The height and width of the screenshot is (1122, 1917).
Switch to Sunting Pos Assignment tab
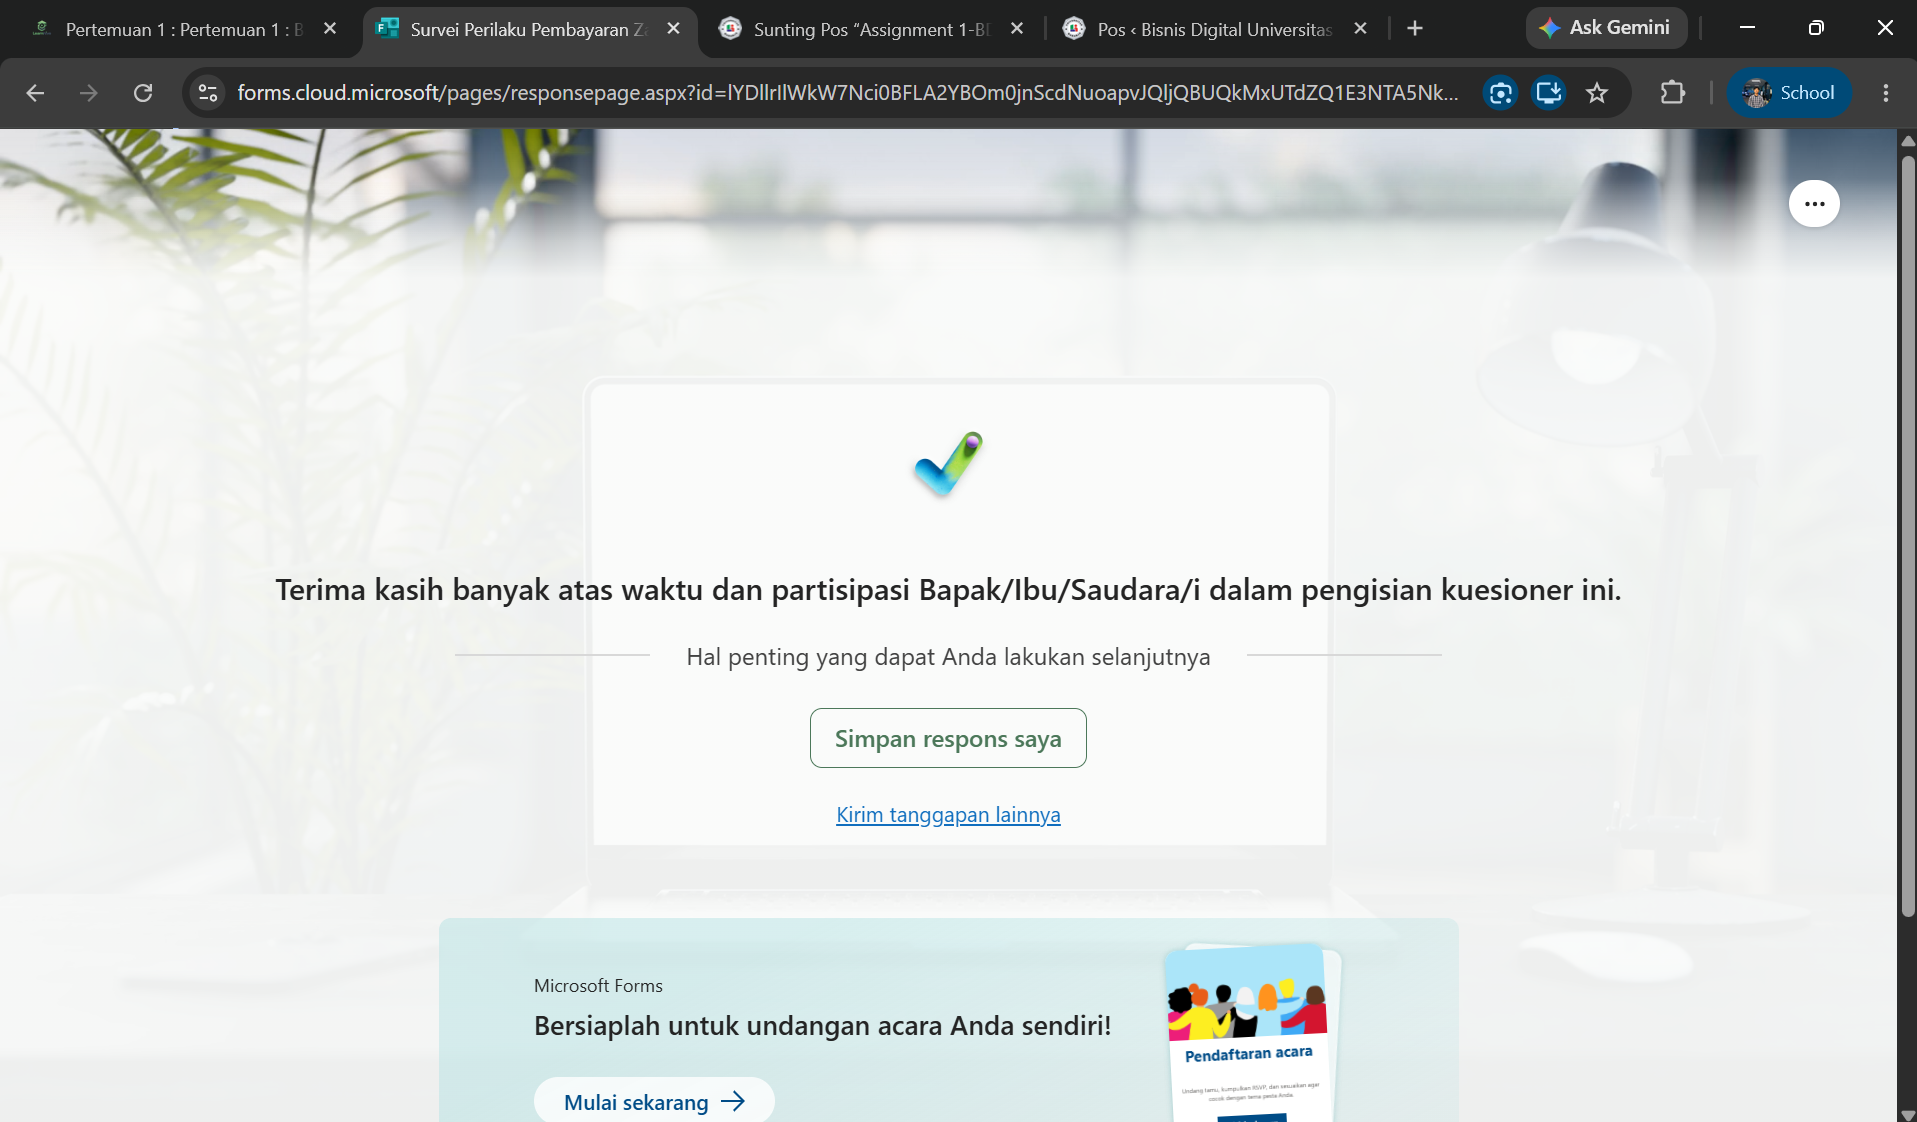(871, 29)
